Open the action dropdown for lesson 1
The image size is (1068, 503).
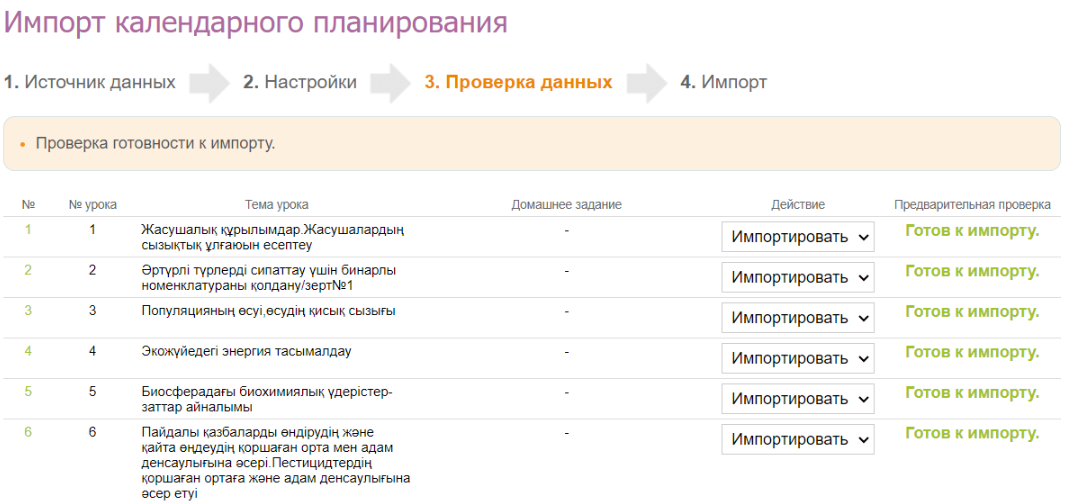797,237
